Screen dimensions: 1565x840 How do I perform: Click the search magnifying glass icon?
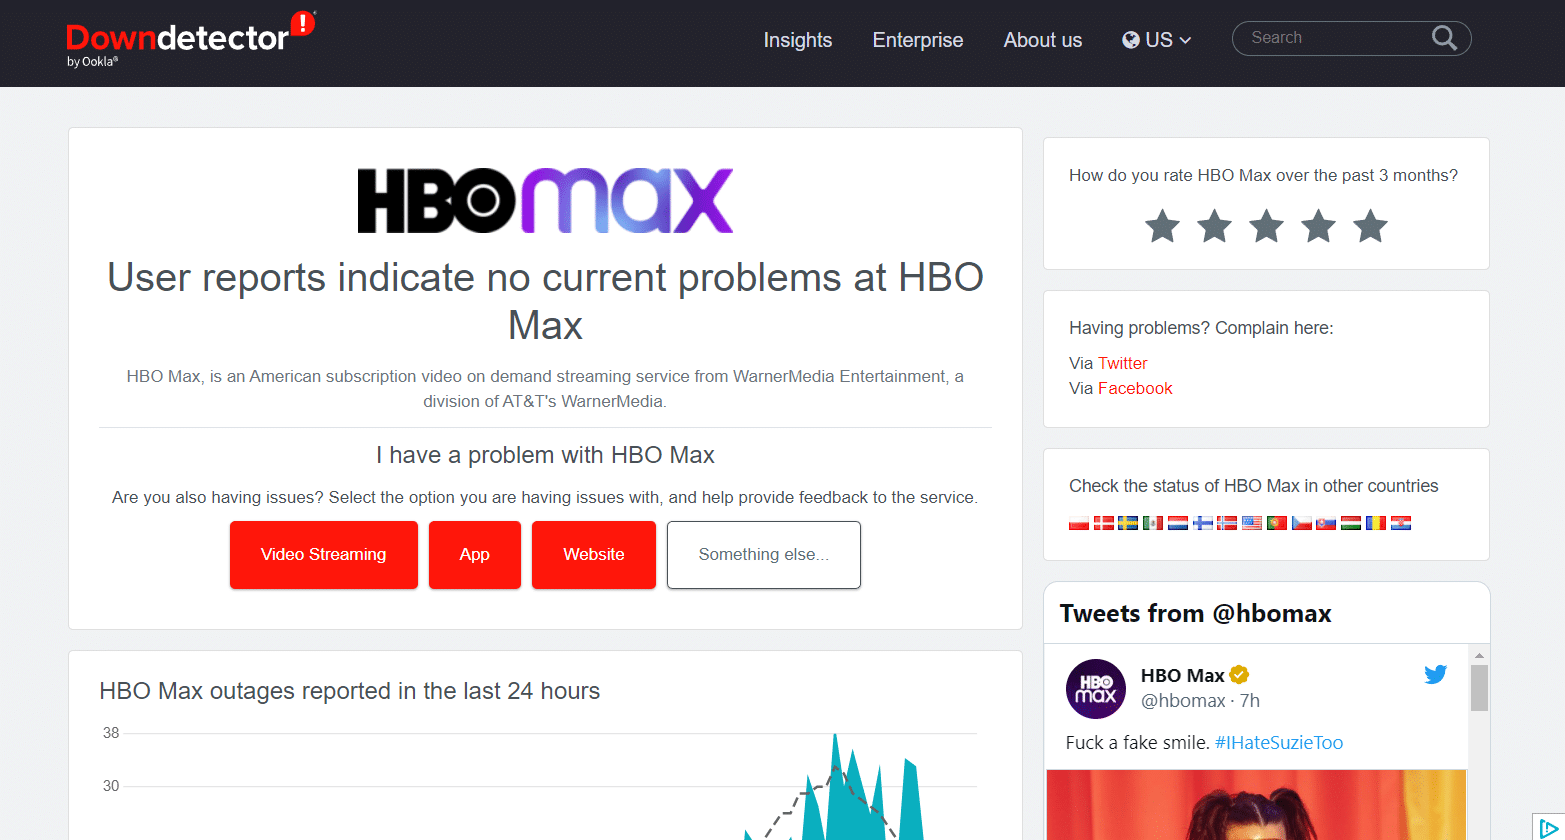1443,37
